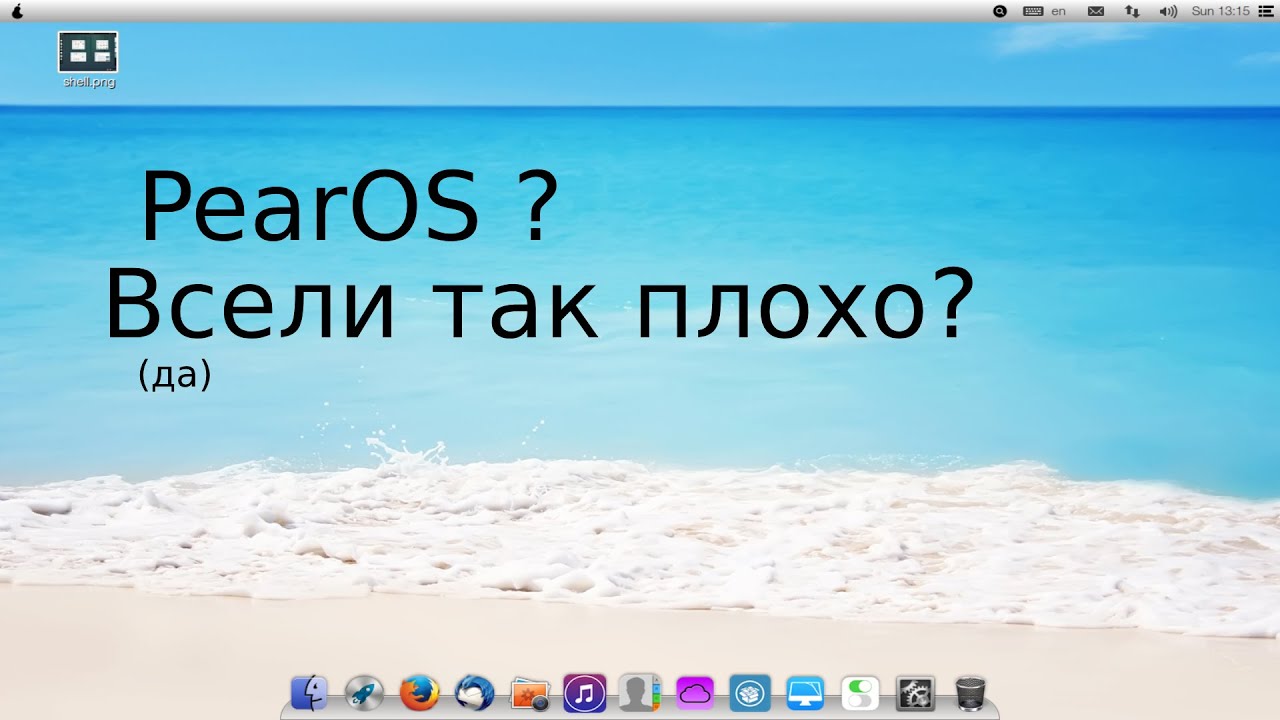The image size is (1280, 720).
Task: Open the Trash in the dock
Action: [970, 692]
